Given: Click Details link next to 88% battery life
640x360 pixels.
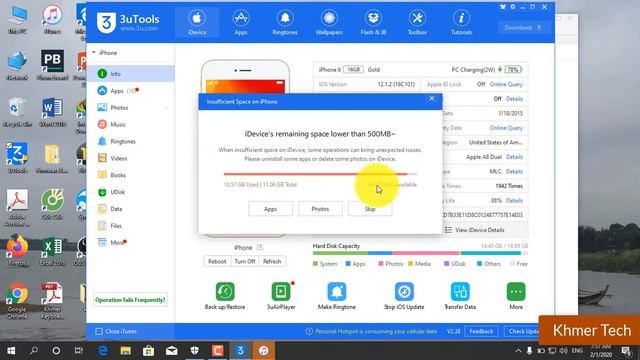Looking at the screenshot, I should pyautogui.click(x=514, y=200).
